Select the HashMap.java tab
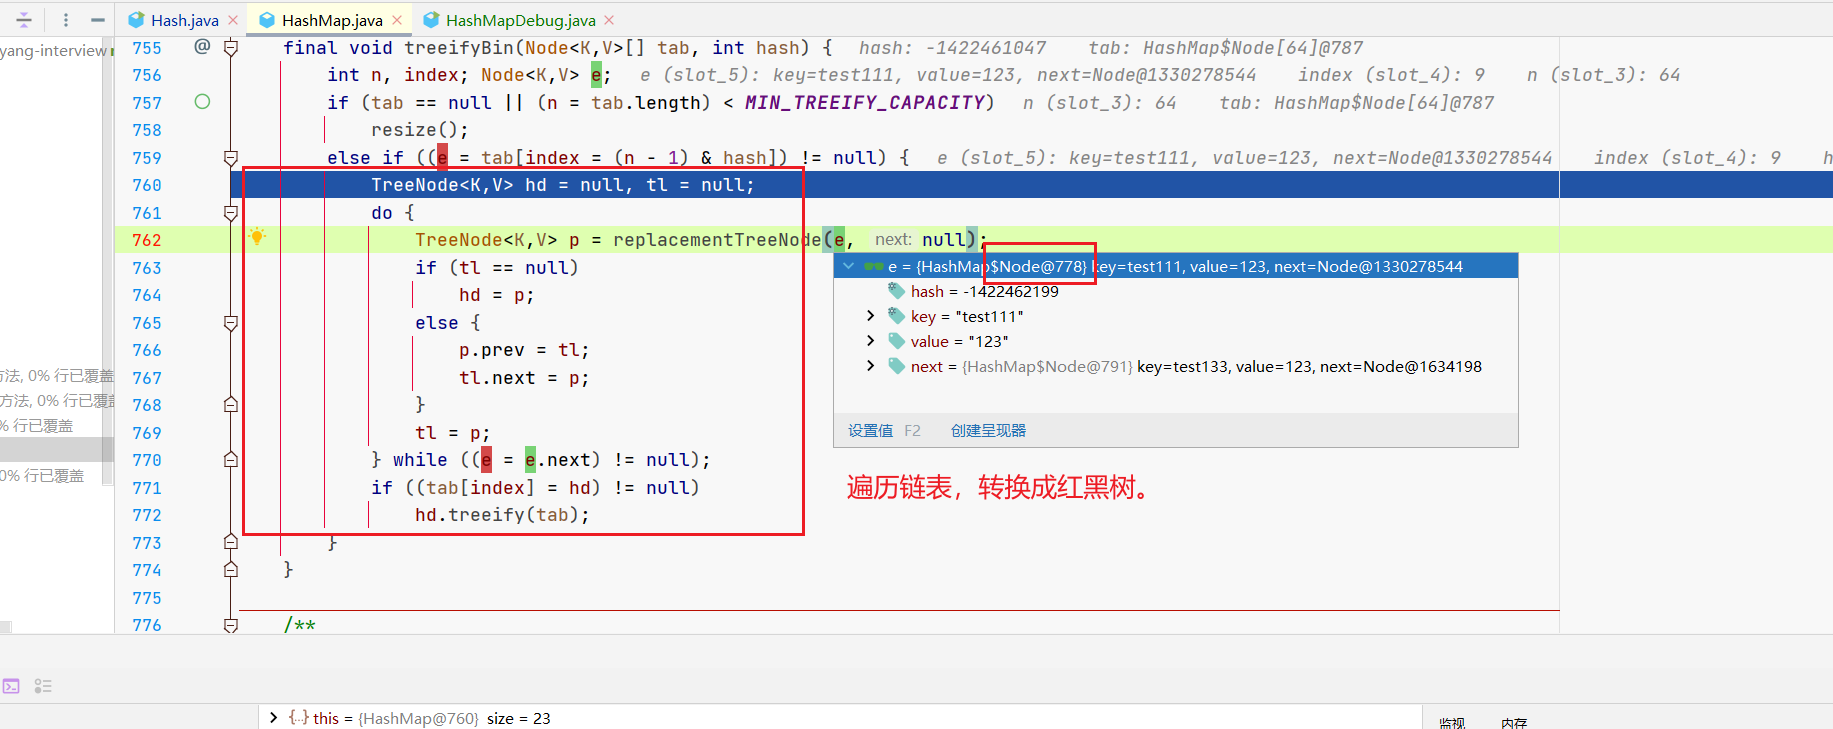Image resolution: width=1833 pixels, height=729 pixels. 332,20
